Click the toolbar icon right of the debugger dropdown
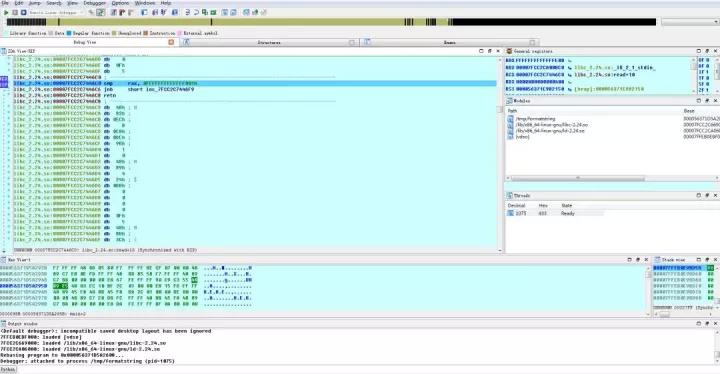The image size is (720, 374). (x=90, y=12)
